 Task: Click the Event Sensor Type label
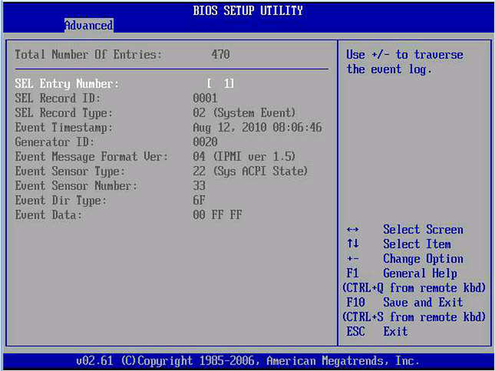pos(70,171)
